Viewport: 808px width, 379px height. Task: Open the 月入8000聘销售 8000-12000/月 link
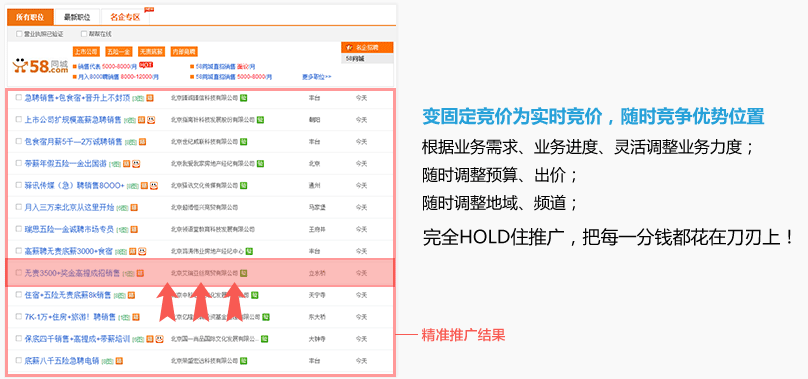[x=118, y=77]
